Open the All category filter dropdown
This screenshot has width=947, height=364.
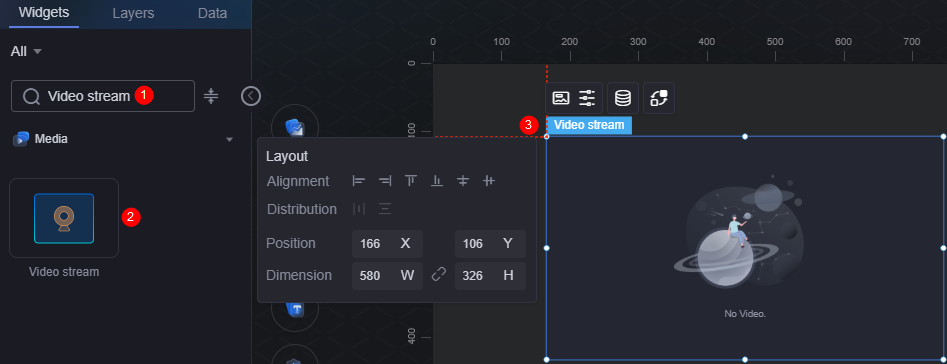click(26, 51)
